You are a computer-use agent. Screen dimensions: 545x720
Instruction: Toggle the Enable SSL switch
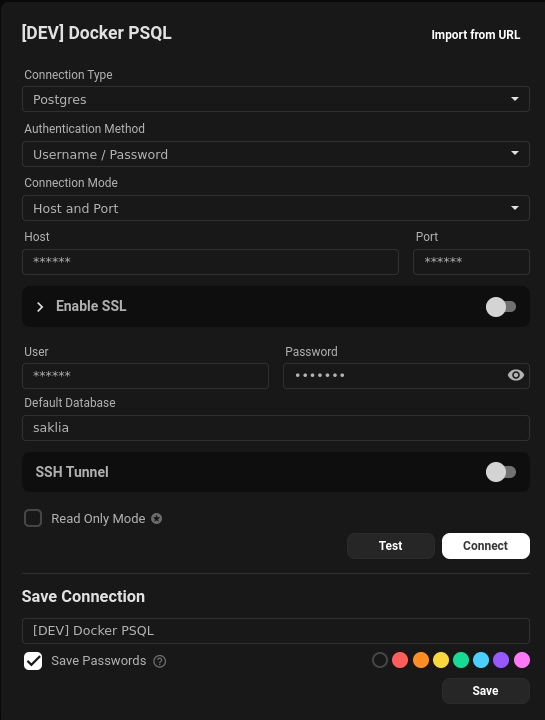point(501,307)
